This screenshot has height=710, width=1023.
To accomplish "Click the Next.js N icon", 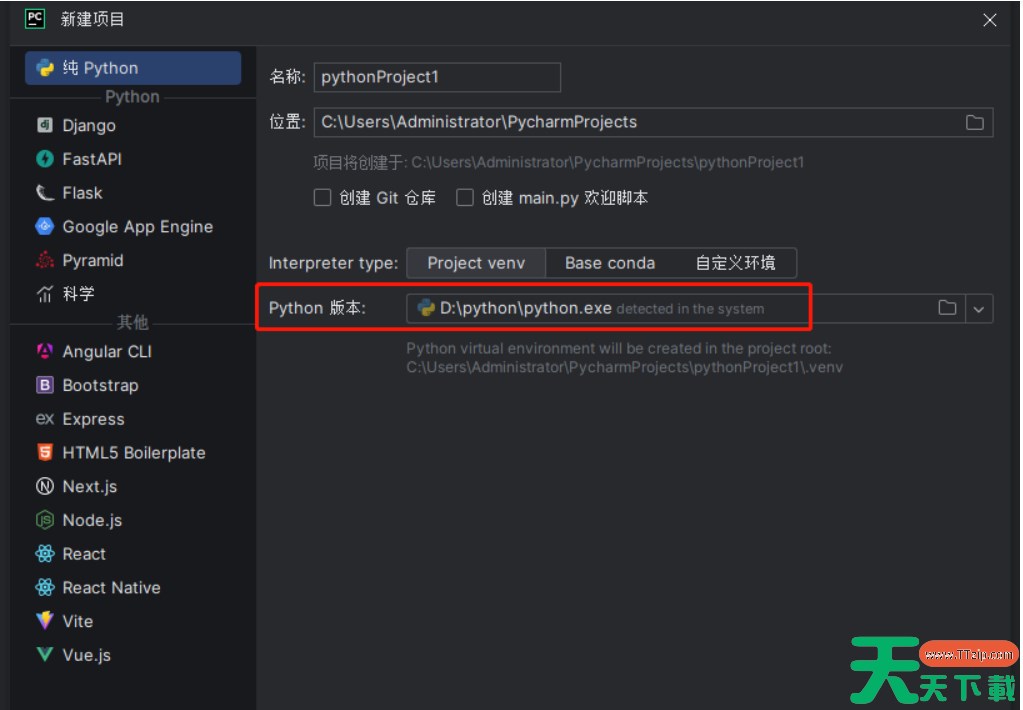I will pos(44,486).
